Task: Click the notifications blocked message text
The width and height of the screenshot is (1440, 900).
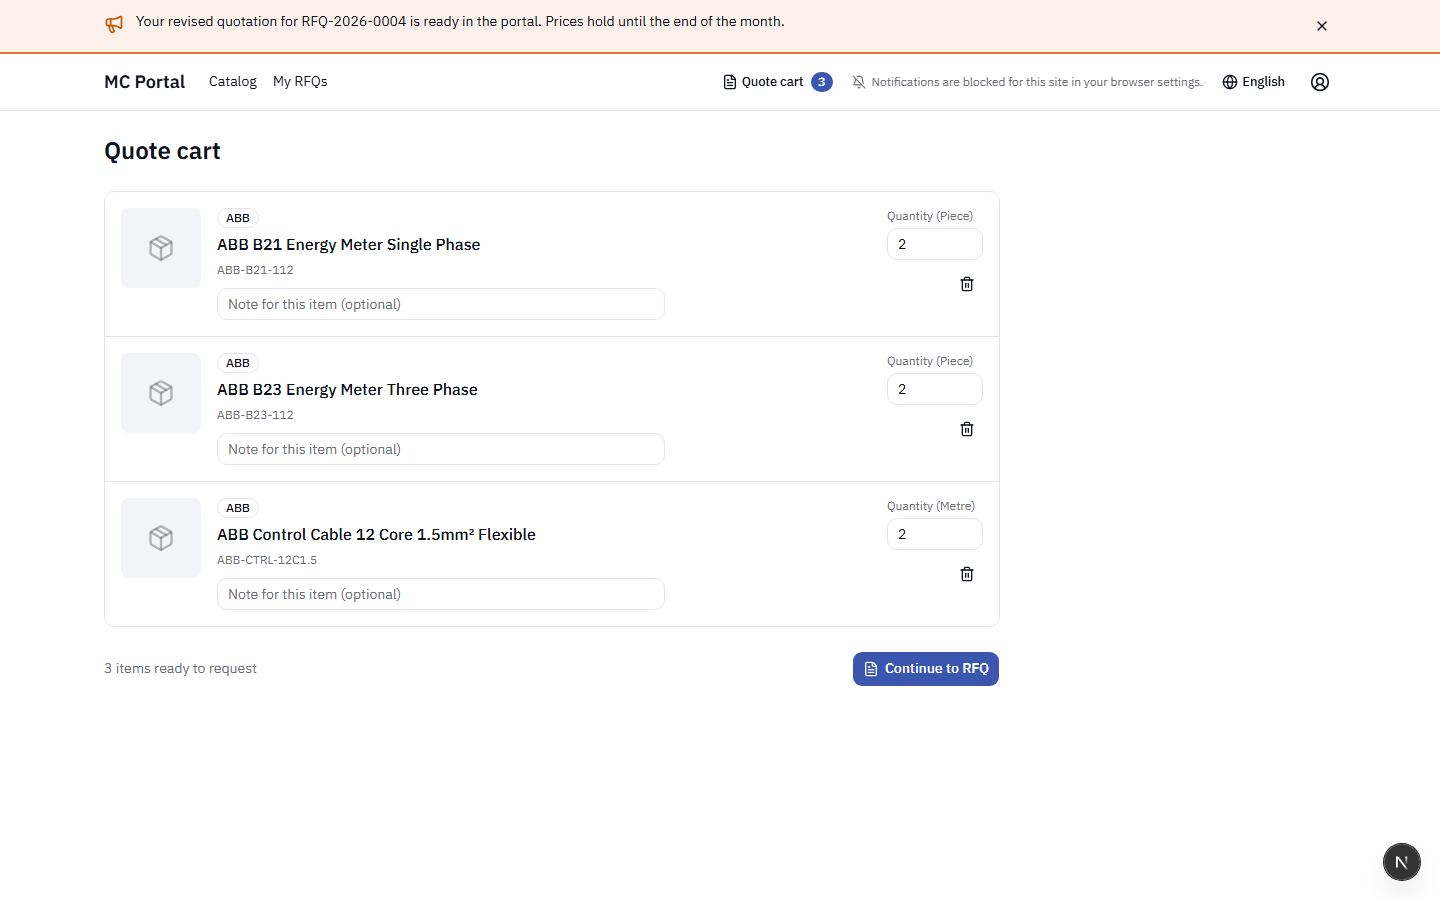Action: (1037, 82)
